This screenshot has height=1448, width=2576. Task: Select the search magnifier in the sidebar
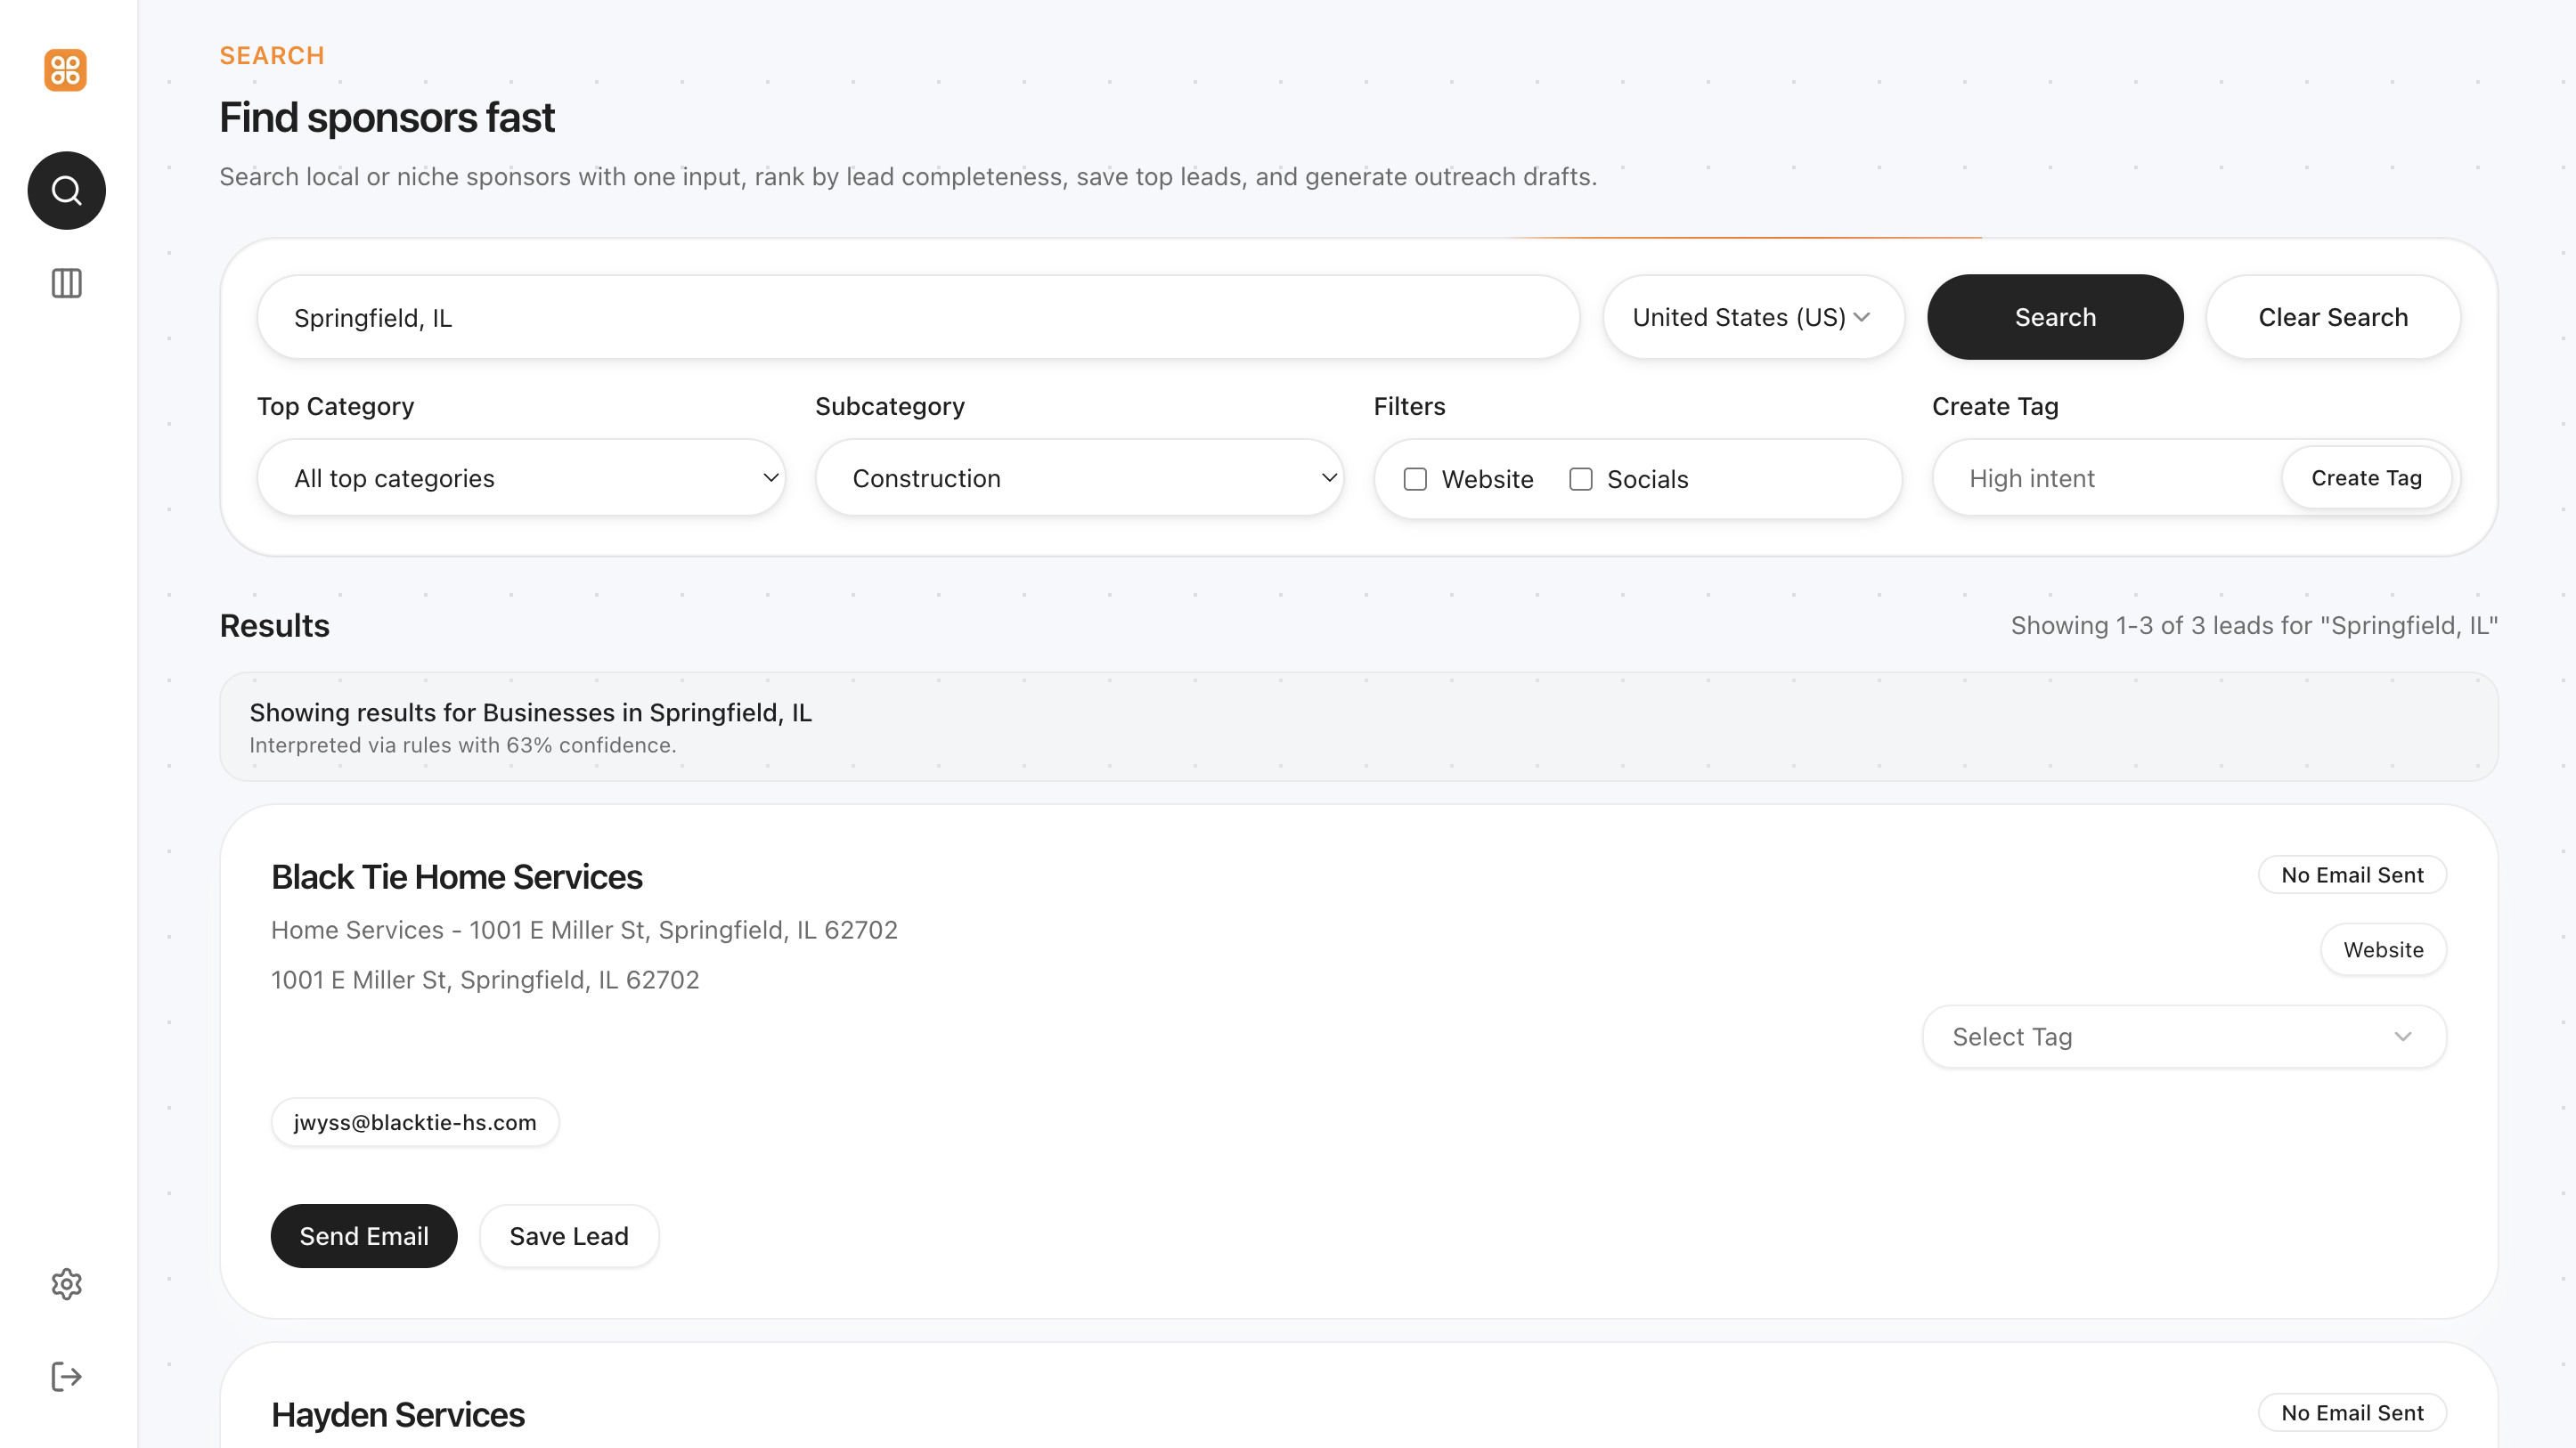tap(66, 190)
